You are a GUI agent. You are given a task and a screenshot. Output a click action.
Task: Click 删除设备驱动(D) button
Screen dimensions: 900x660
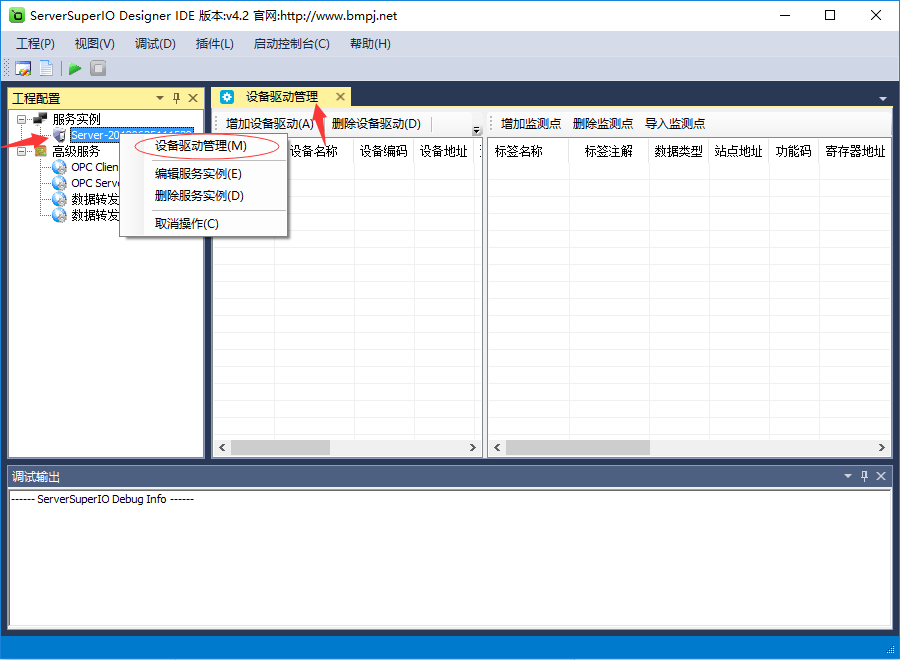click(376, 124)
